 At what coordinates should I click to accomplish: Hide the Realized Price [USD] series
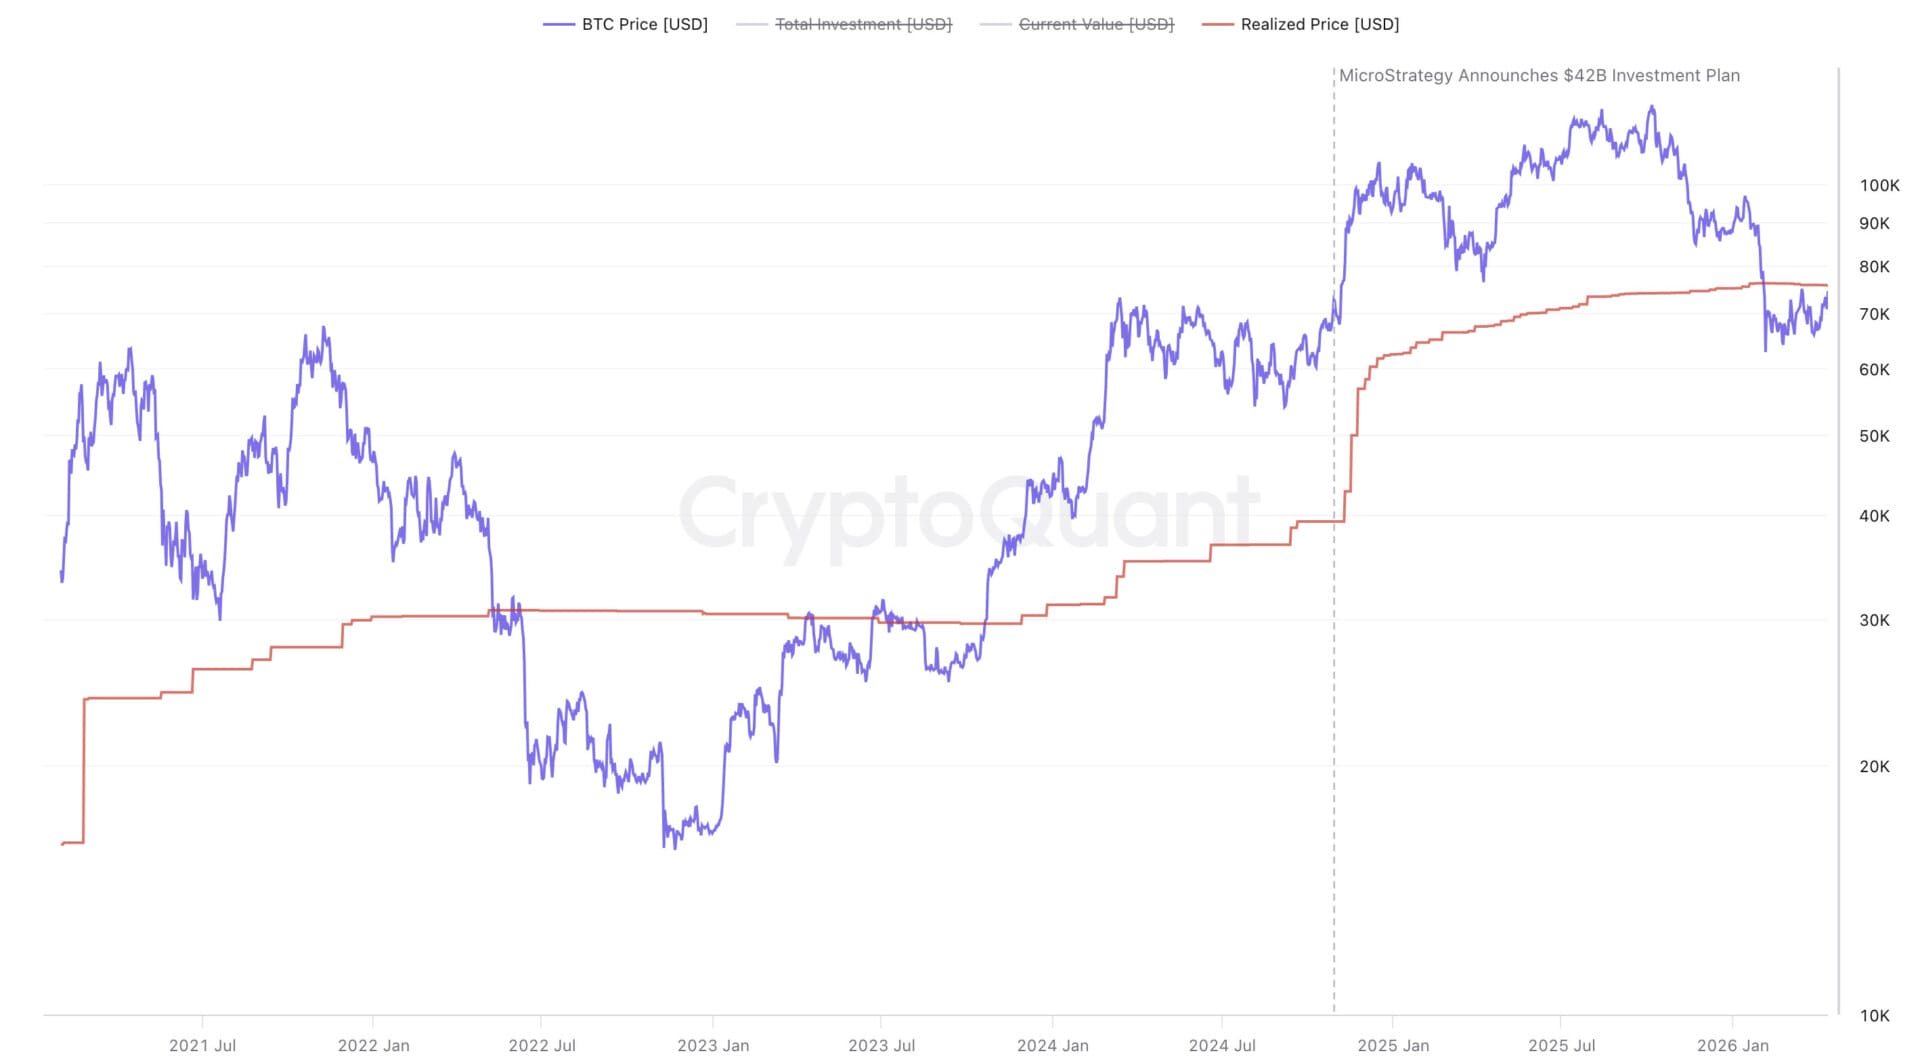pyautogui.click(x=1319, y=24)
